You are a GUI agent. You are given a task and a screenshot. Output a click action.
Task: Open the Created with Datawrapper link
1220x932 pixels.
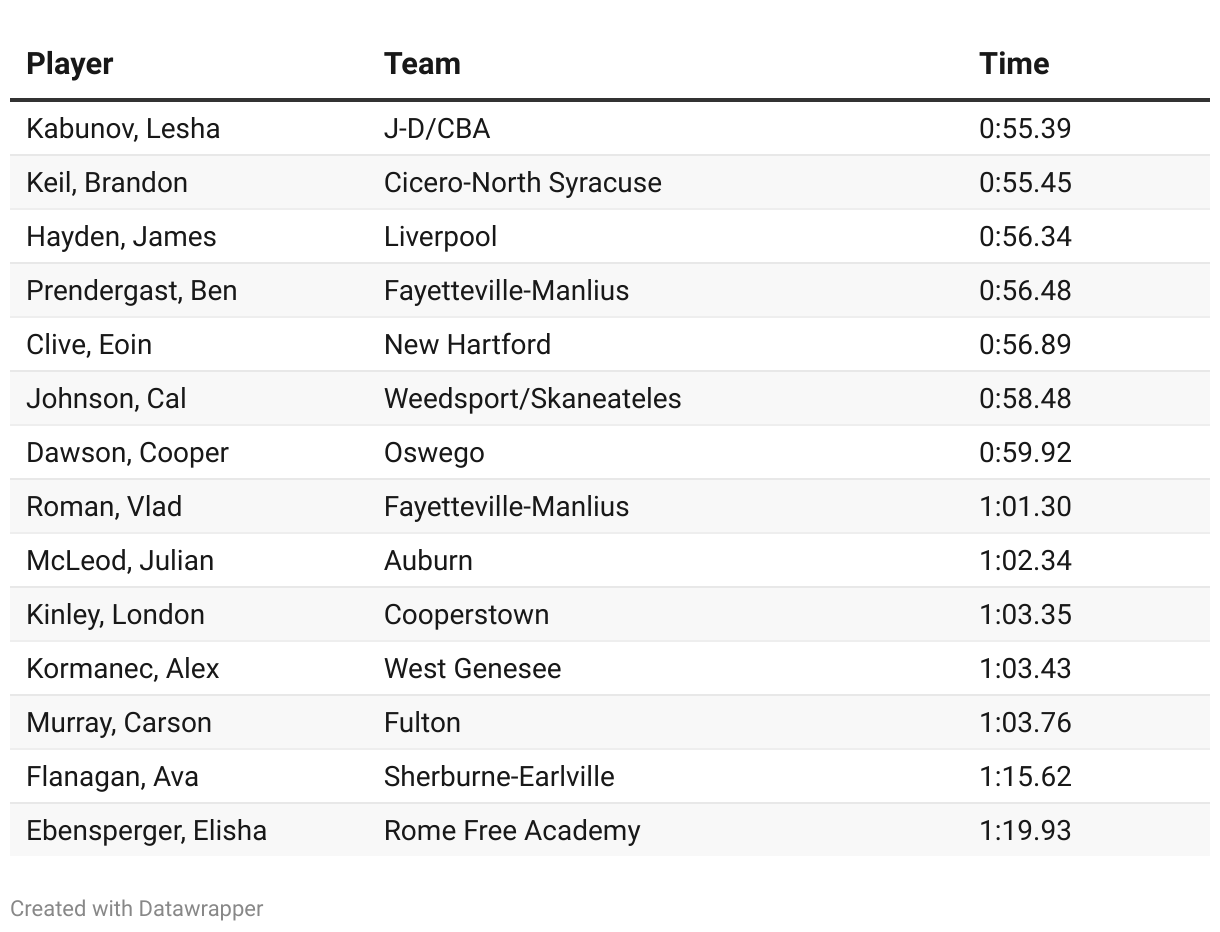tap(137, 909)
